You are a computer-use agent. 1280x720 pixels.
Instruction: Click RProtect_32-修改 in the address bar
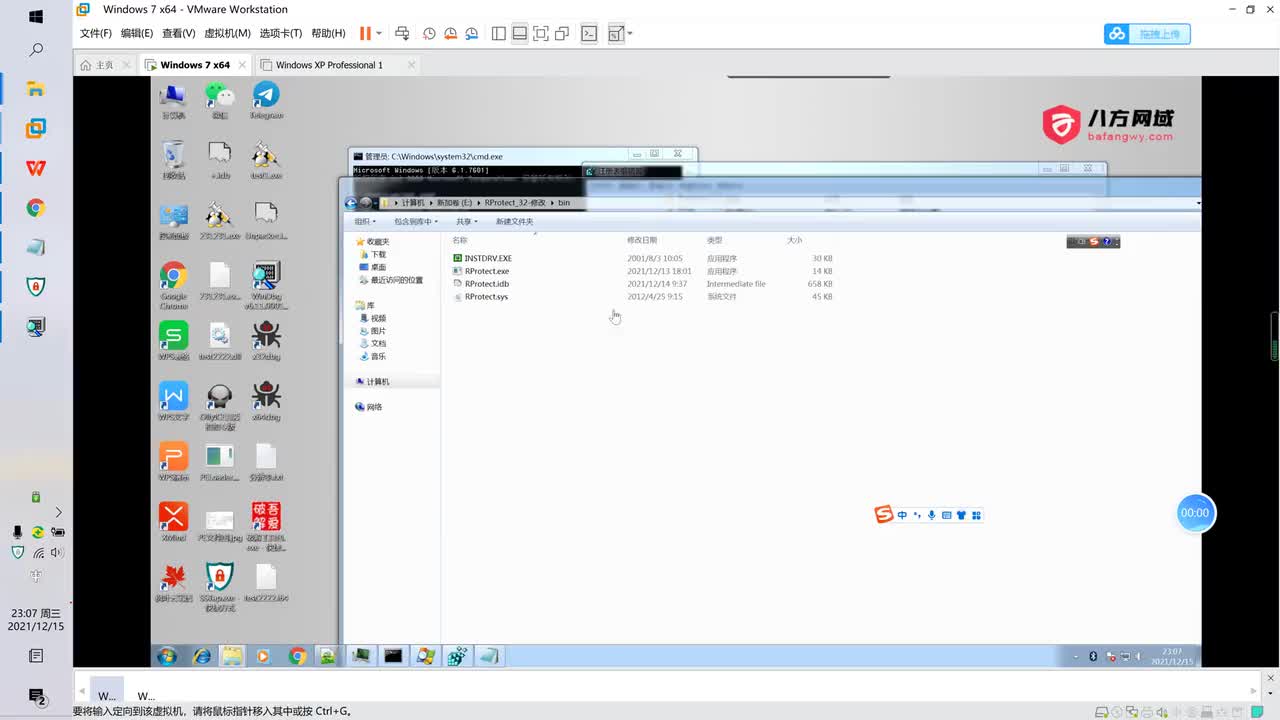pyautogui.click(x=514, y=203)
